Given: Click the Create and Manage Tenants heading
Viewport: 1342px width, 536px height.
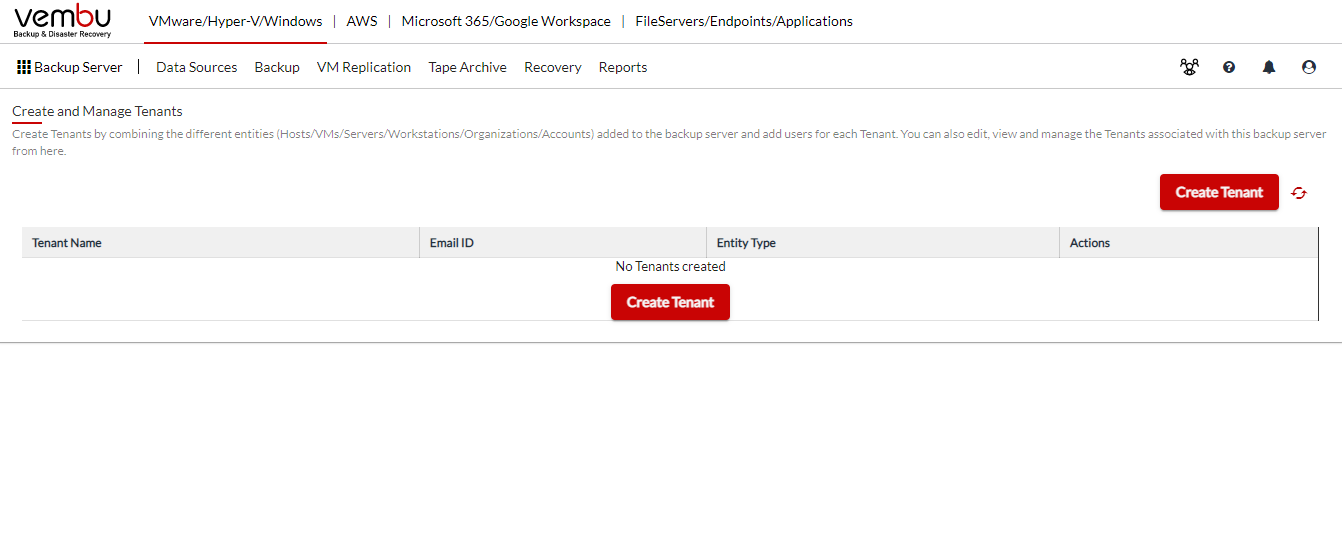Looking at the screenshot, I should click(x=97, y=111).
